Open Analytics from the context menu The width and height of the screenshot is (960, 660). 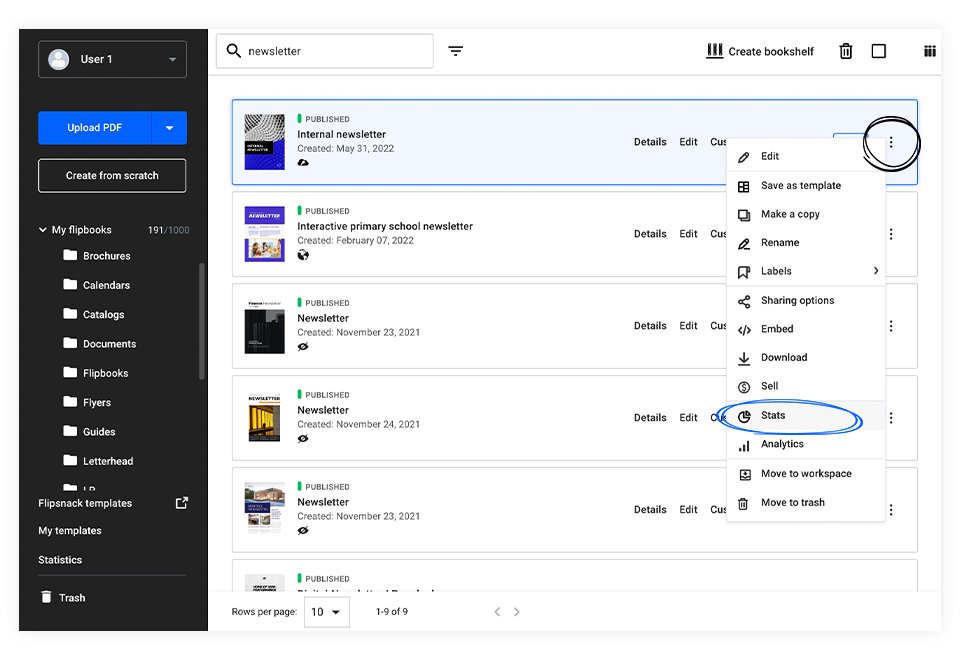806,444
